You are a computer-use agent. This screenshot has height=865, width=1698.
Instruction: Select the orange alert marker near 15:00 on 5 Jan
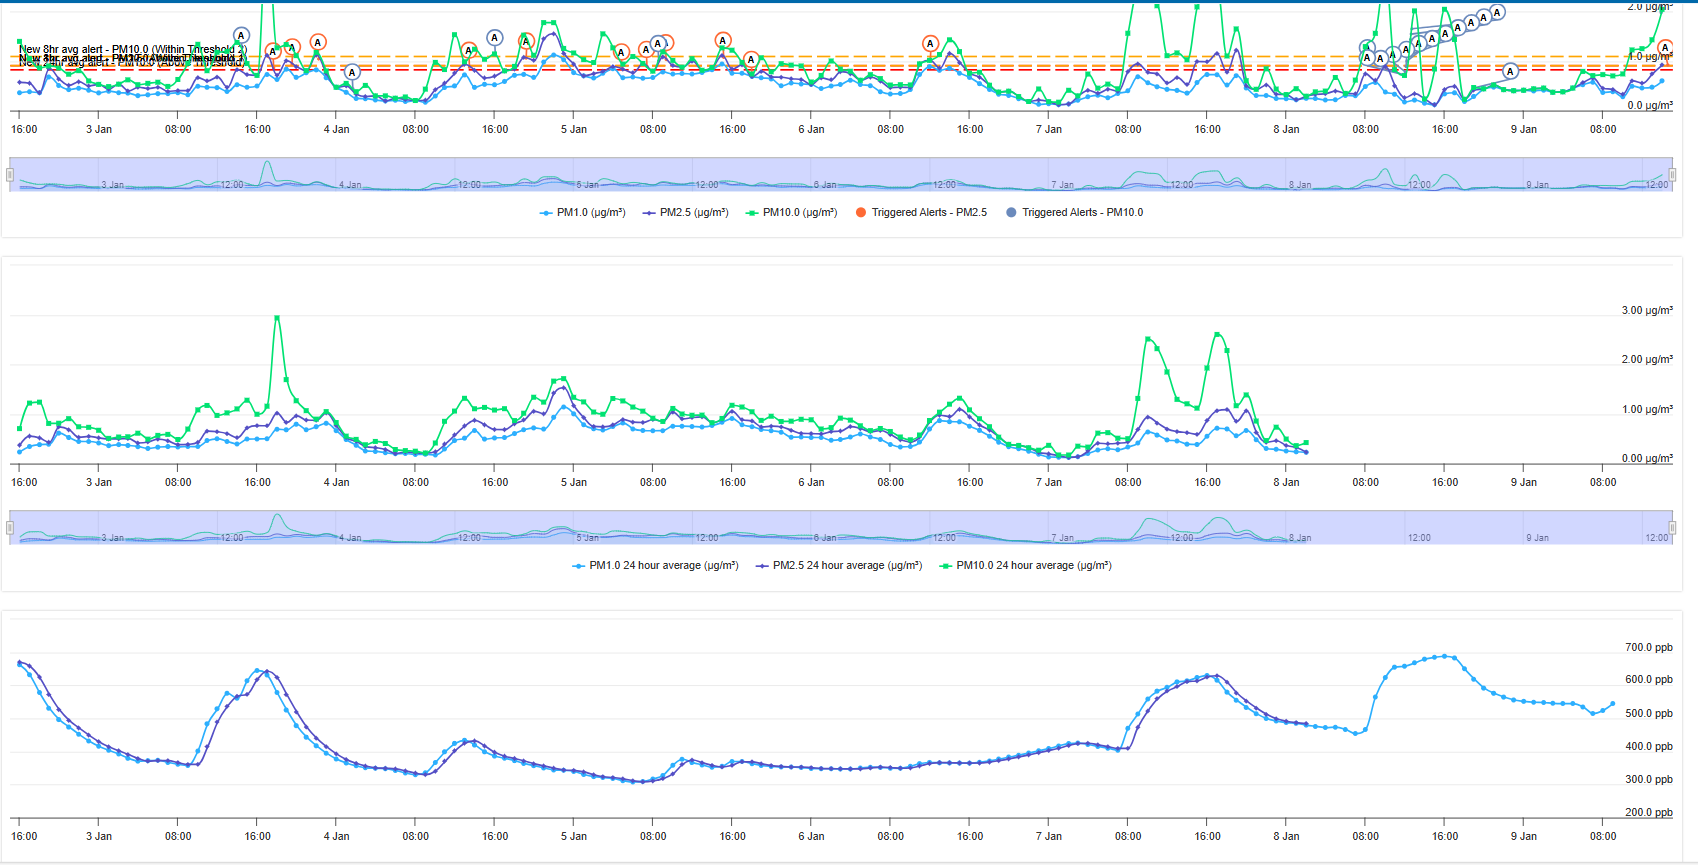coord(722,40)
